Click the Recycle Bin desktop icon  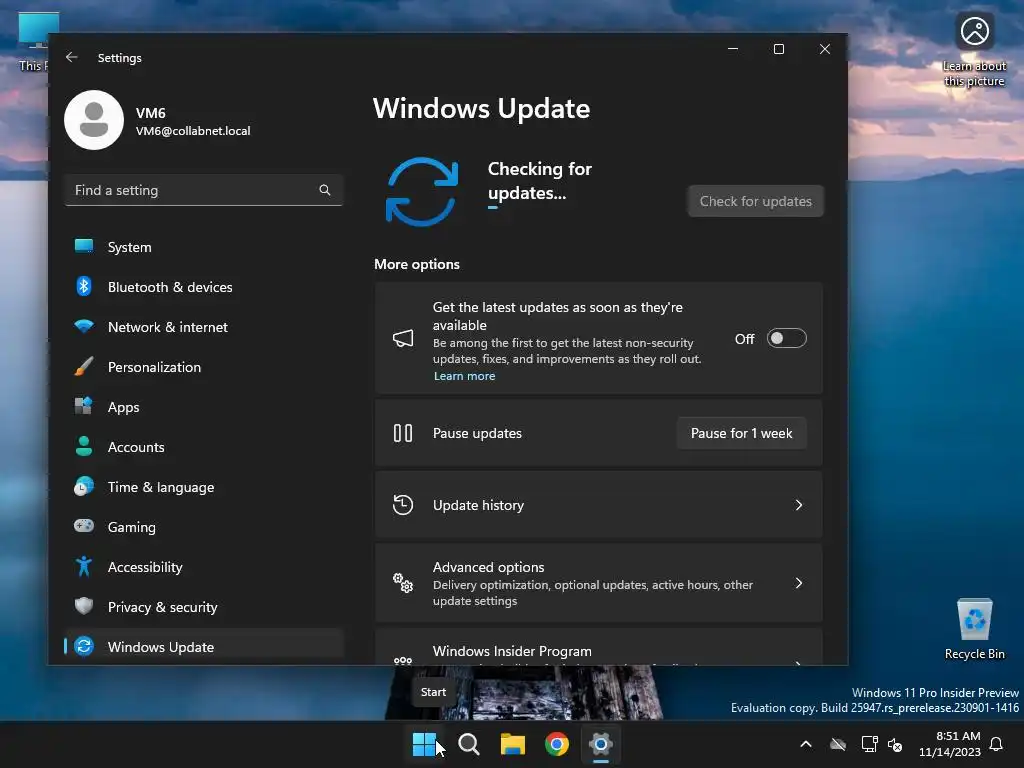(x=974, y=630)
